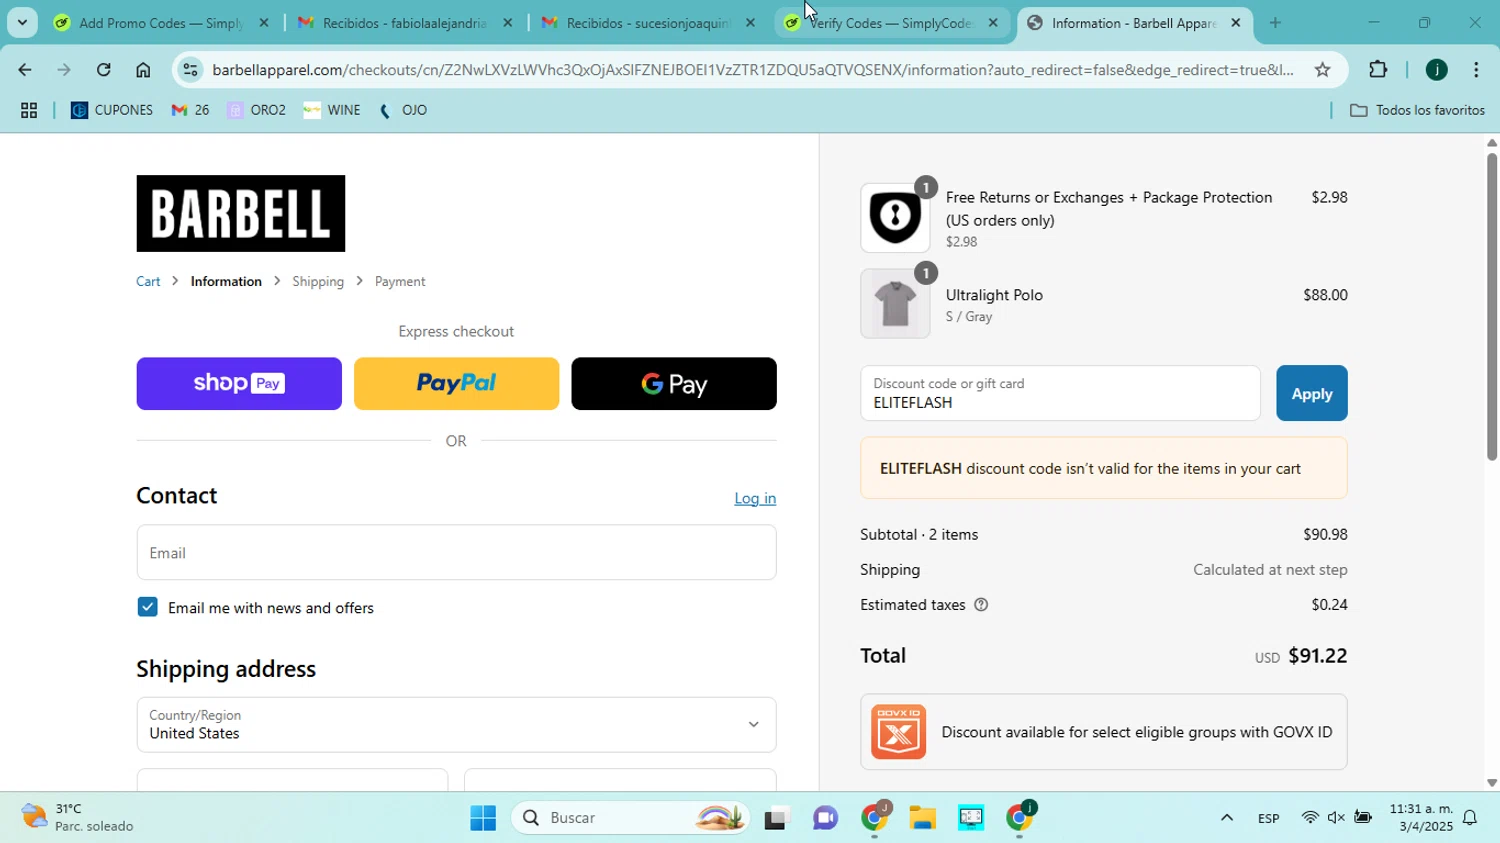Open the GOVX ID discount banner text
Screen dimensions: 1500x843
click(x=1137, y=732)
